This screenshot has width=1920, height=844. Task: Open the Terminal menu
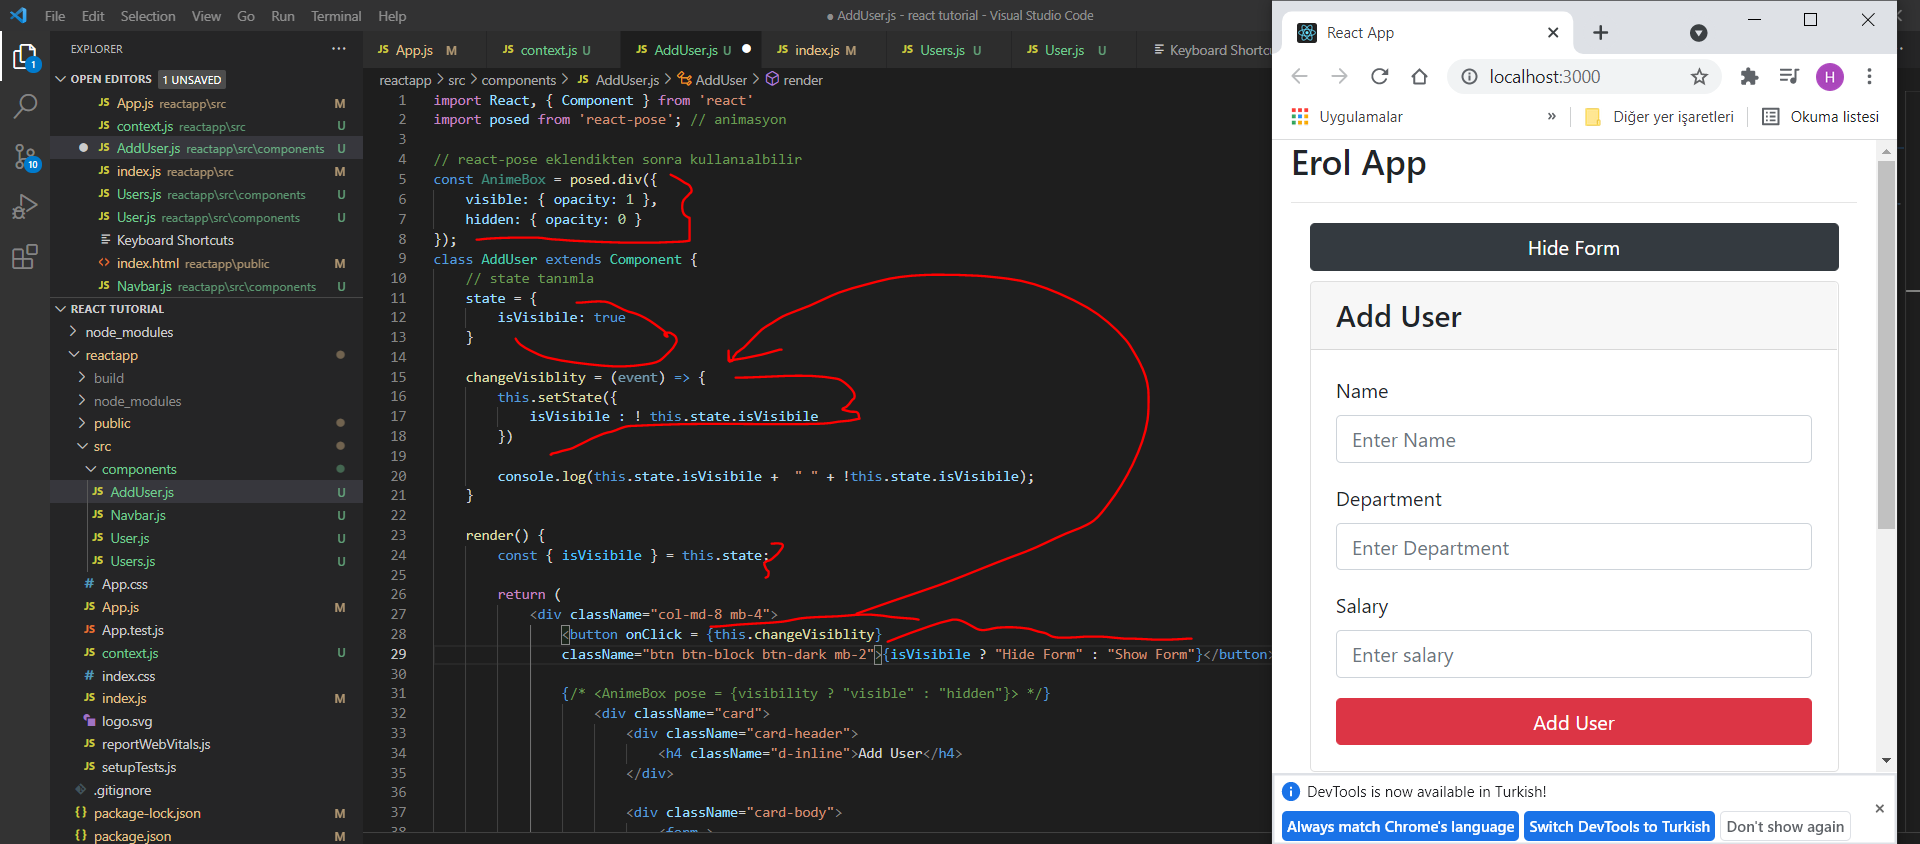pos(335,16)
